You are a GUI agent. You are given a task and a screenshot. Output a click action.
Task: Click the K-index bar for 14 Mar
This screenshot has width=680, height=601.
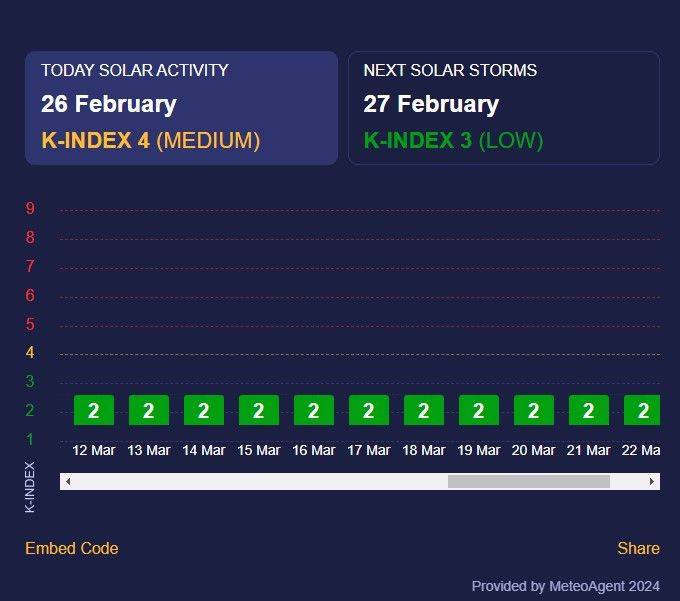204,410
